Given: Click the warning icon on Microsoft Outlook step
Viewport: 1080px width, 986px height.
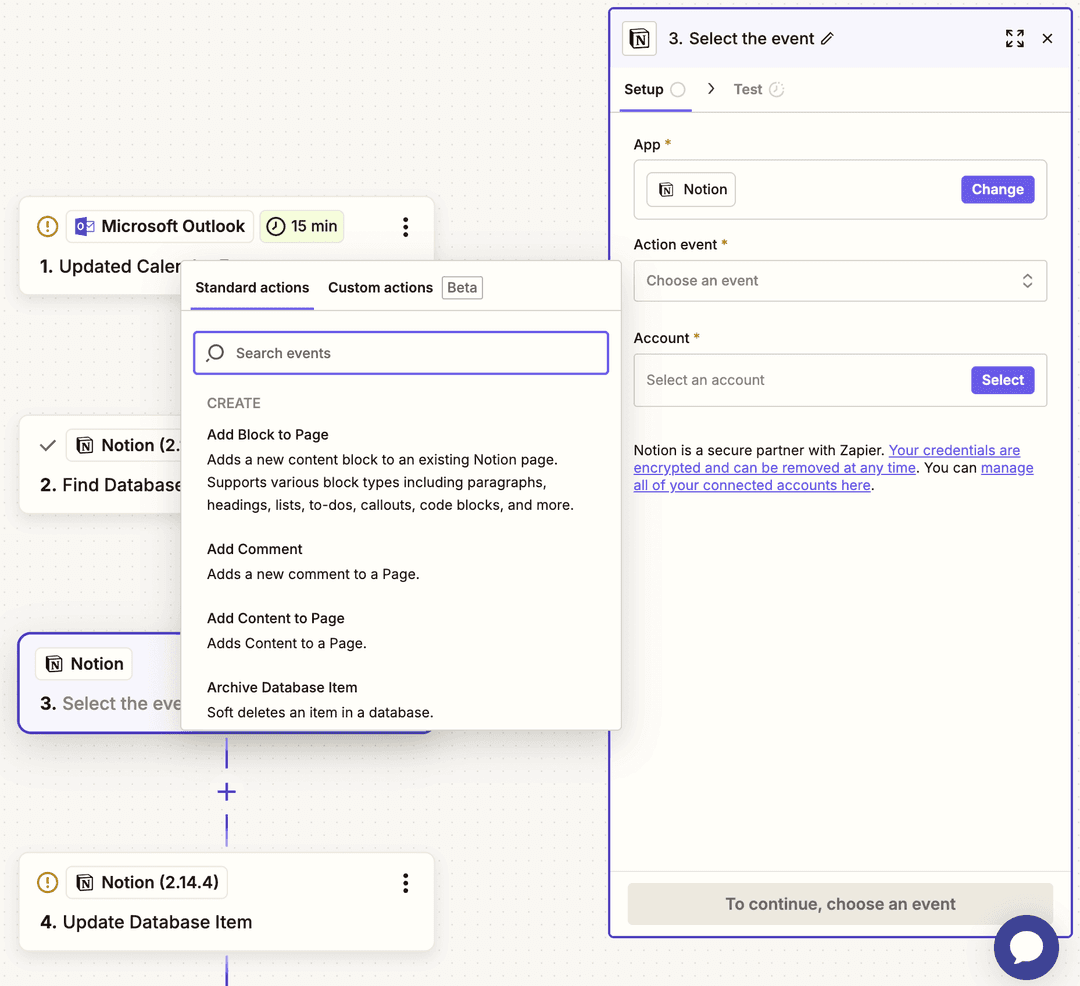Looking at the screenshot, I should 48,227.
